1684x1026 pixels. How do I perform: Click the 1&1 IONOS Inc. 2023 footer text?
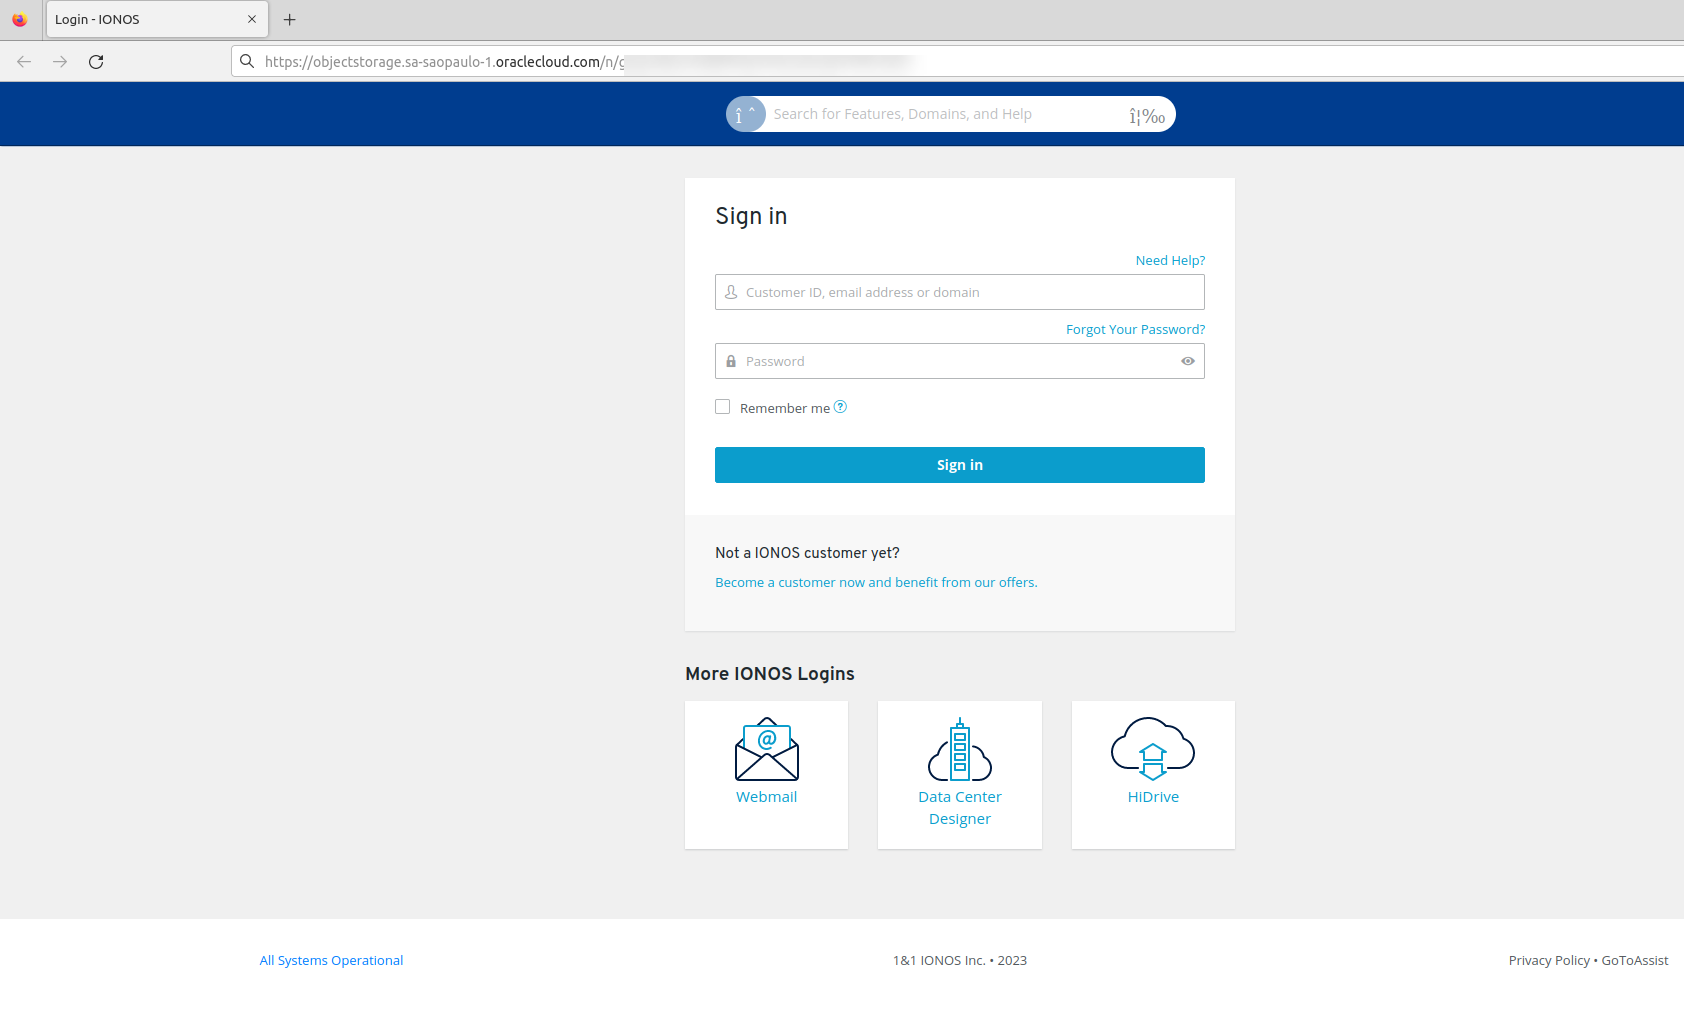(x=960, y=960)
